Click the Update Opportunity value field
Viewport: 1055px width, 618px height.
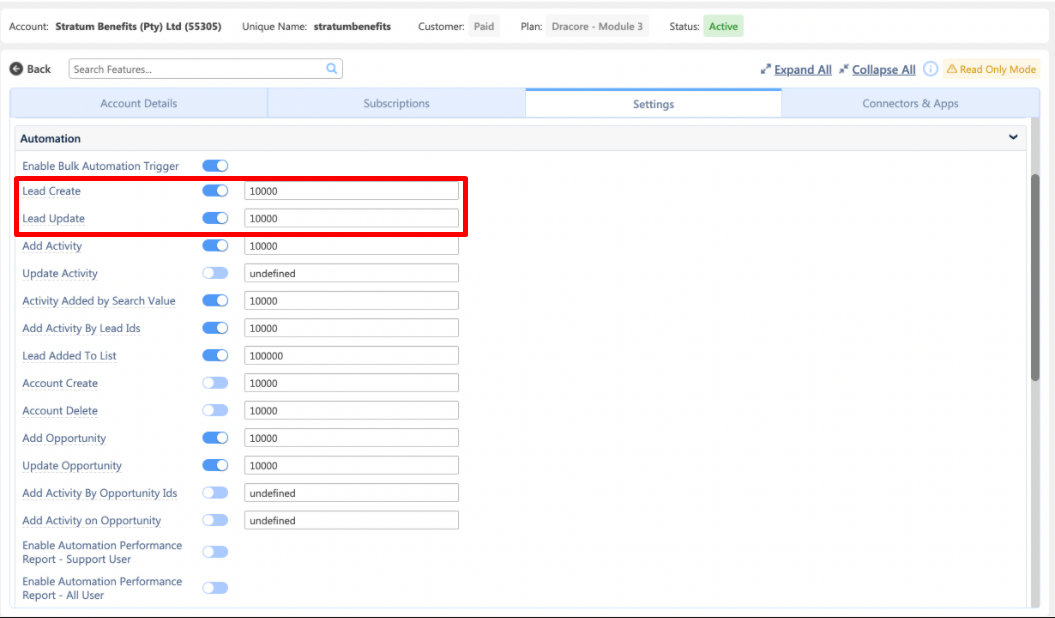351,465
